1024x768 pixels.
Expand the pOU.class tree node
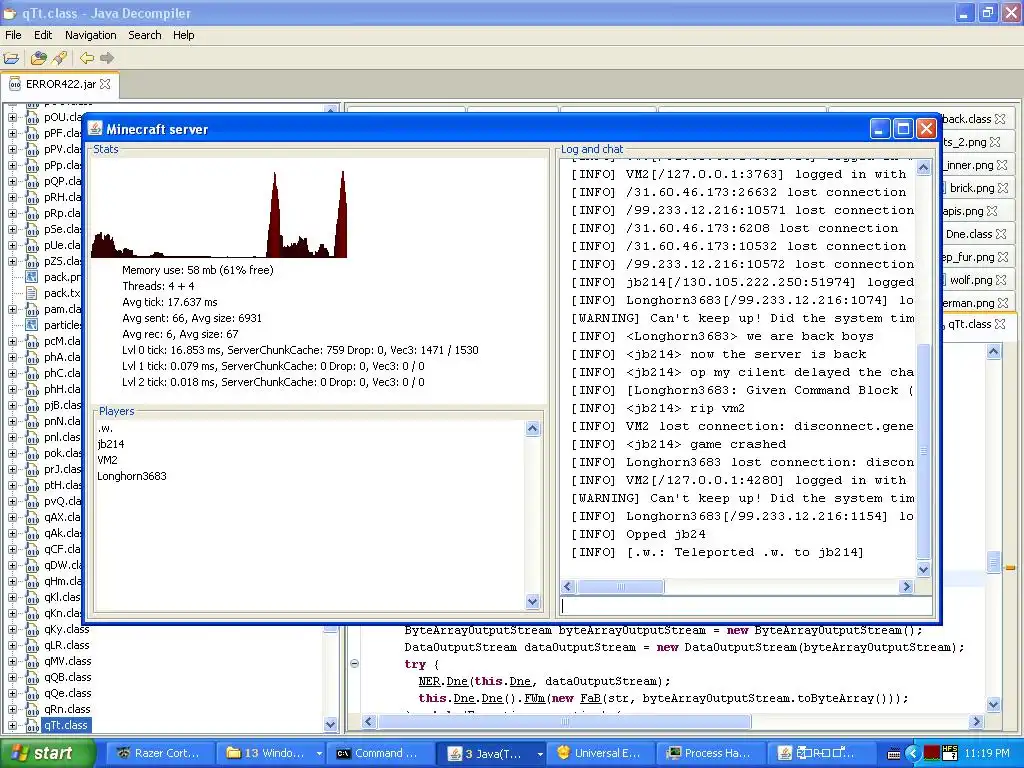[12, 118]
